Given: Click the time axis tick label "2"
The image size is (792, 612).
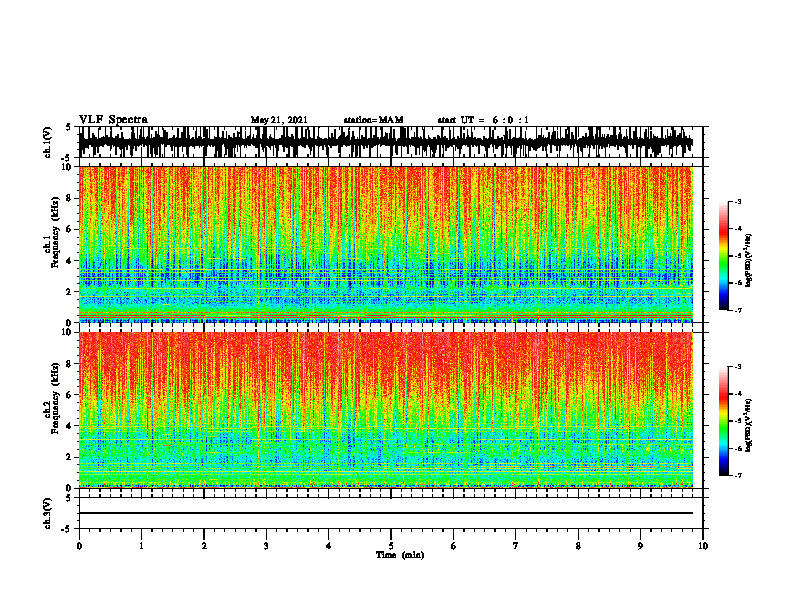Looking at the screenshot, I should [204, 546].
